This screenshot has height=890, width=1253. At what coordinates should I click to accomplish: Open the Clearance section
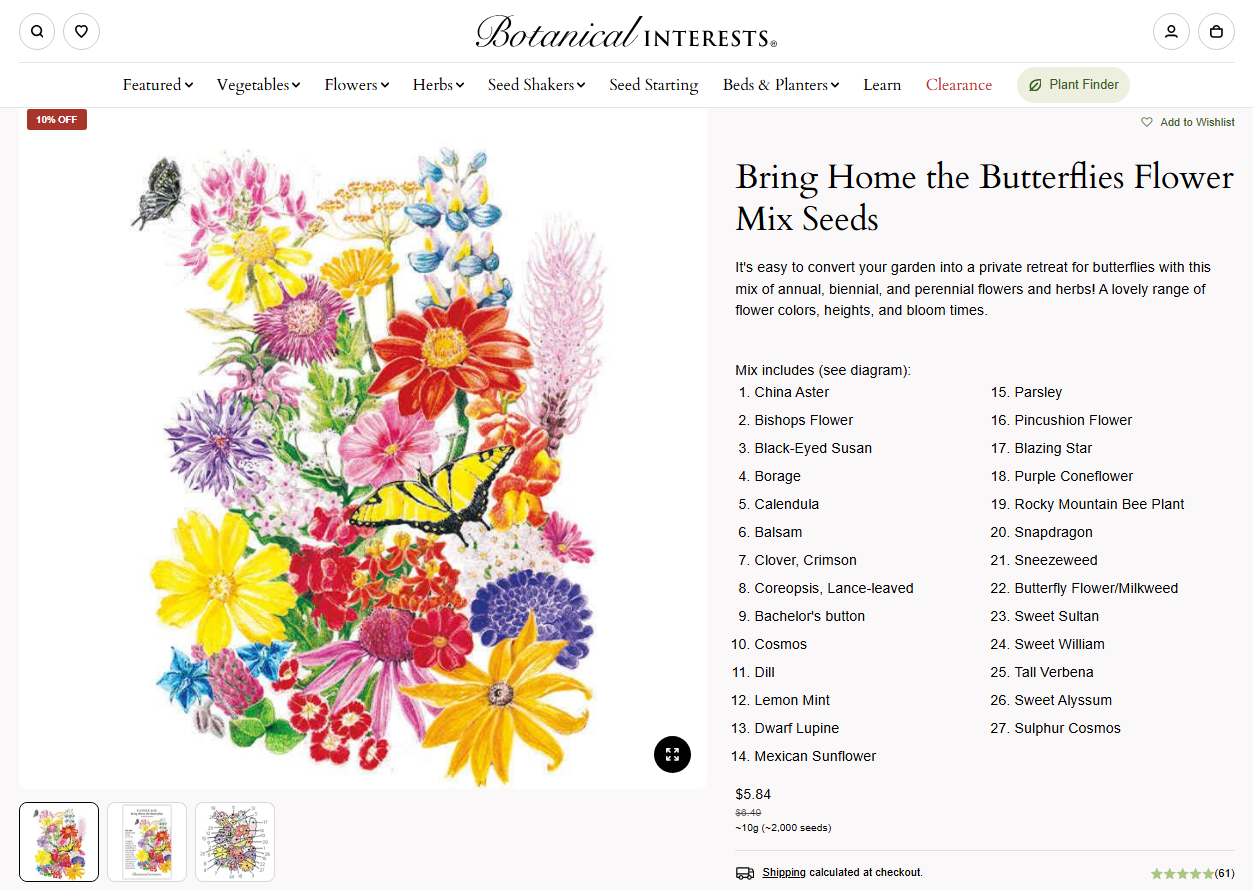[959, 85]
